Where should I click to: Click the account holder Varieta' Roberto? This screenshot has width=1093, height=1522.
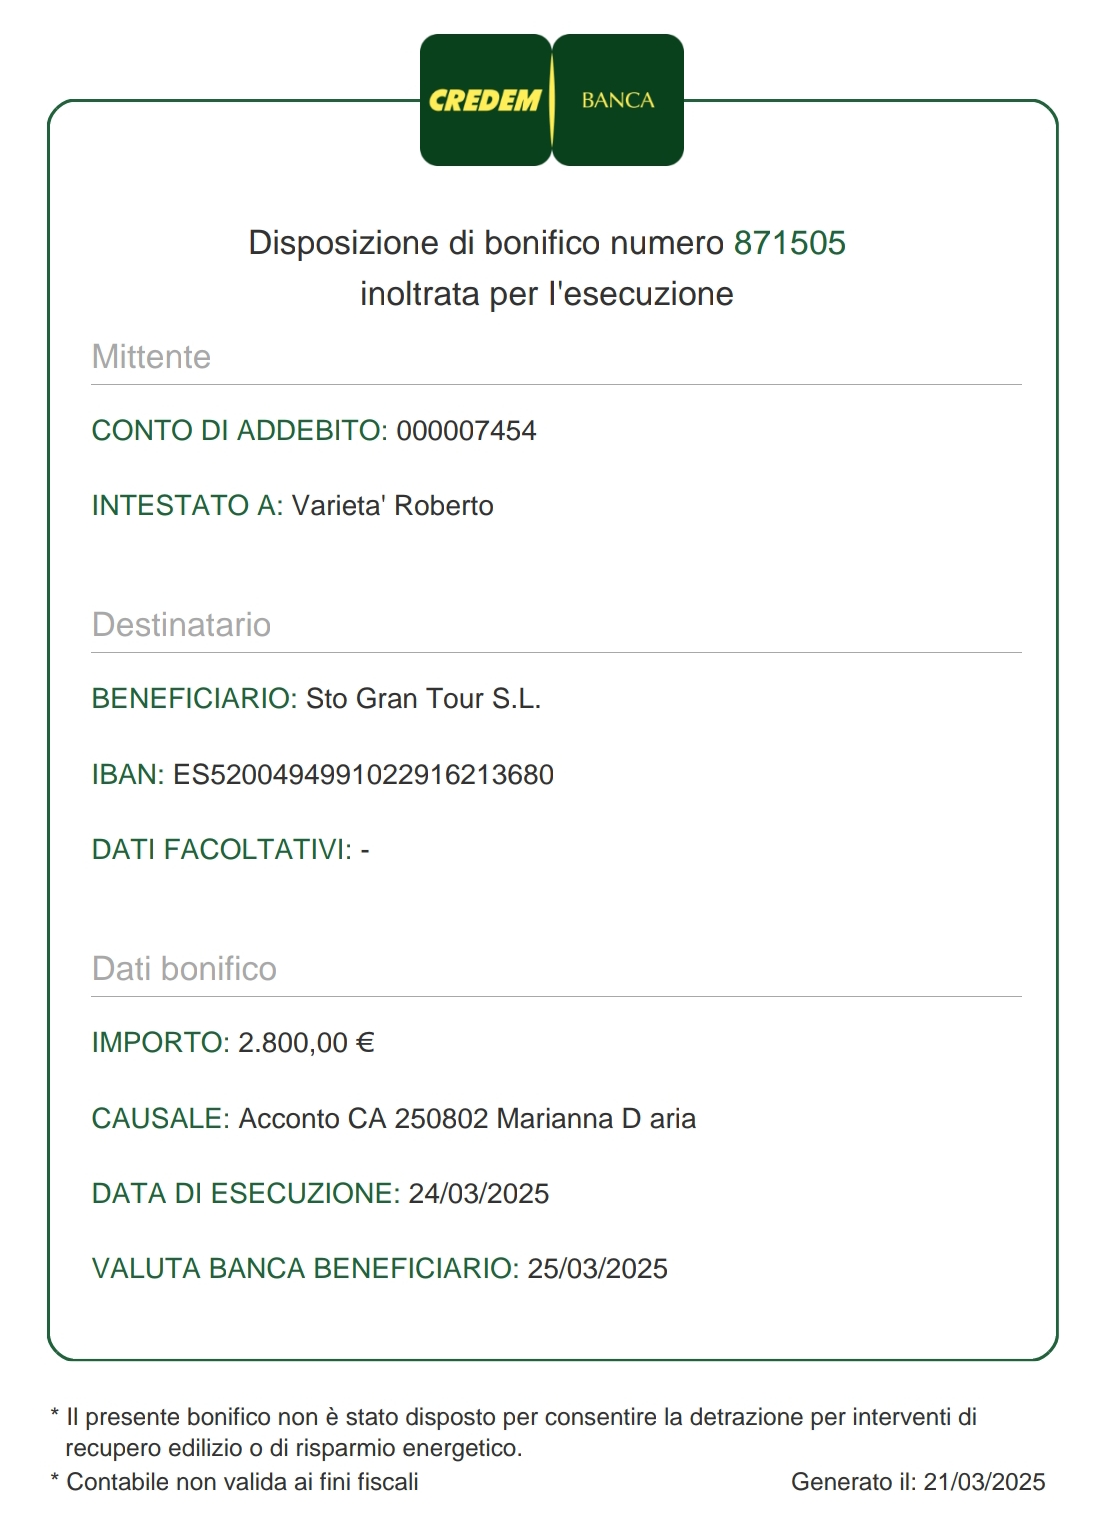[392, 506]
